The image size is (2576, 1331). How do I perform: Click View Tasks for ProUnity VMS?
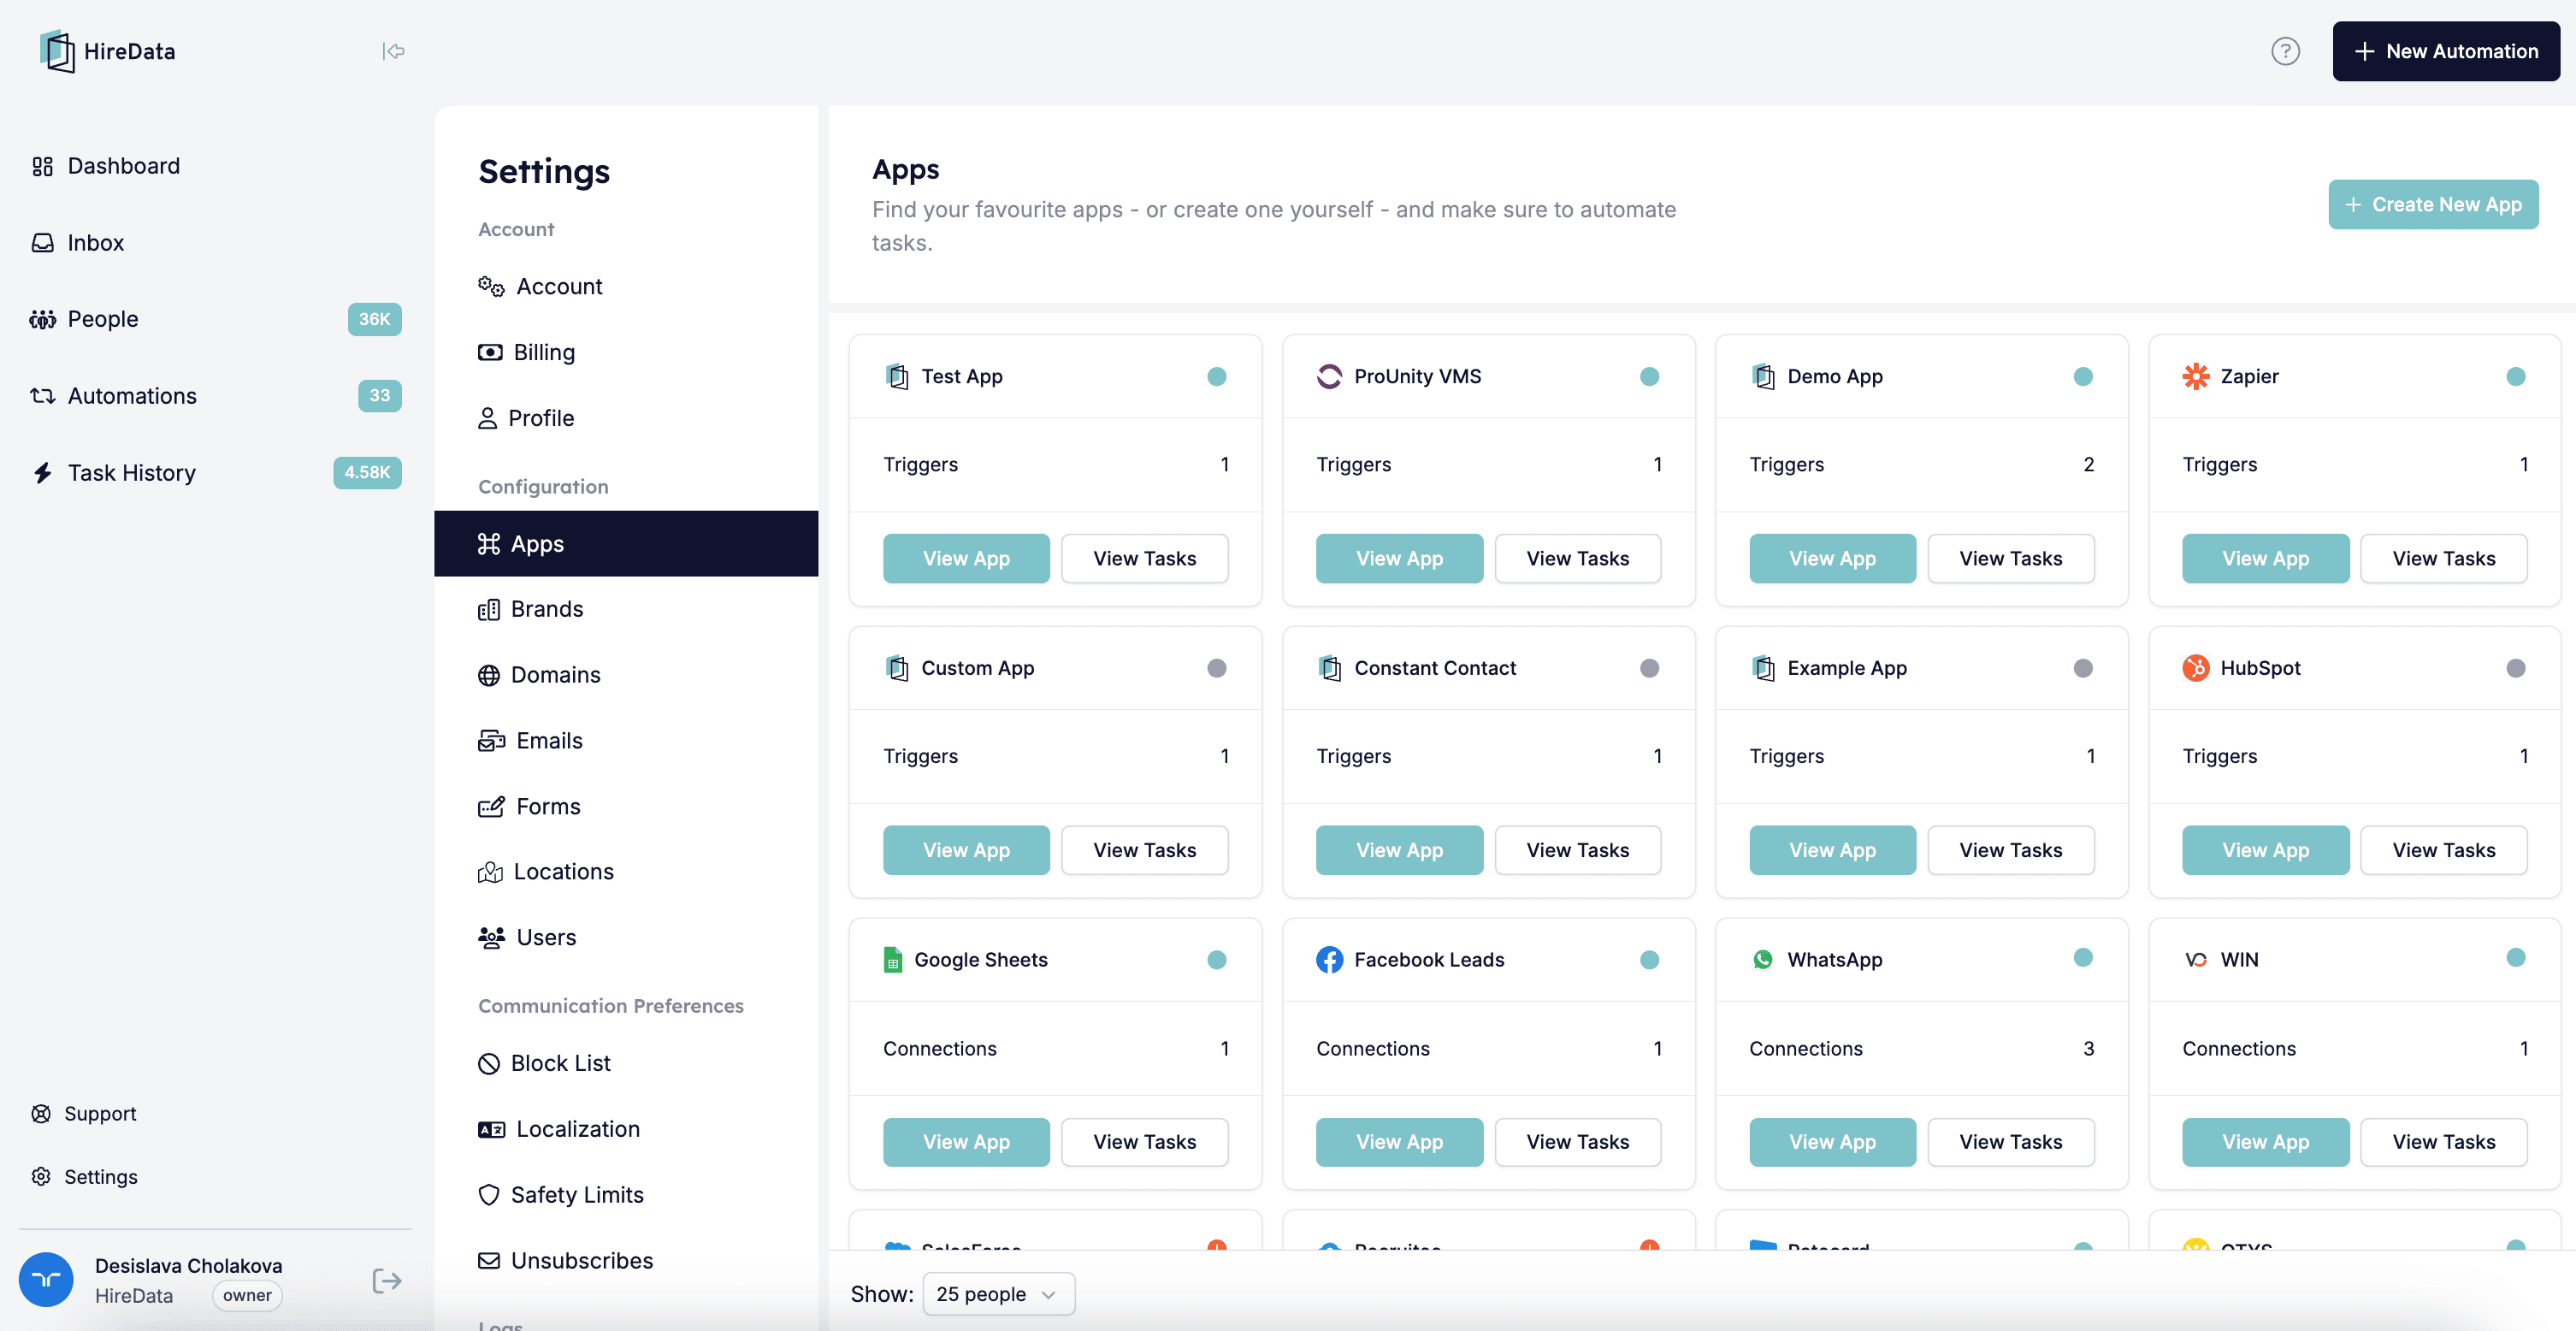click(x=1577, y=559)
